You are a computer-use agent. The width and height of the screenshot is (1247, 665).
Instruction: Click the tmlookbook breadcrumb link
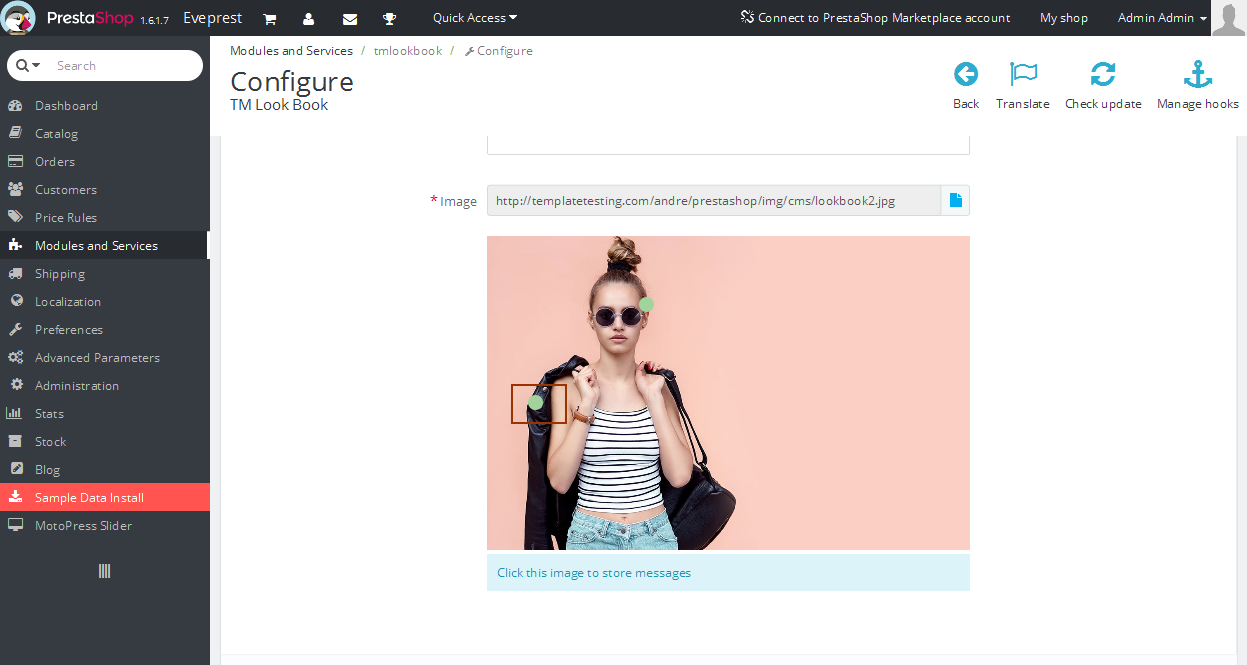click(408, 51)
